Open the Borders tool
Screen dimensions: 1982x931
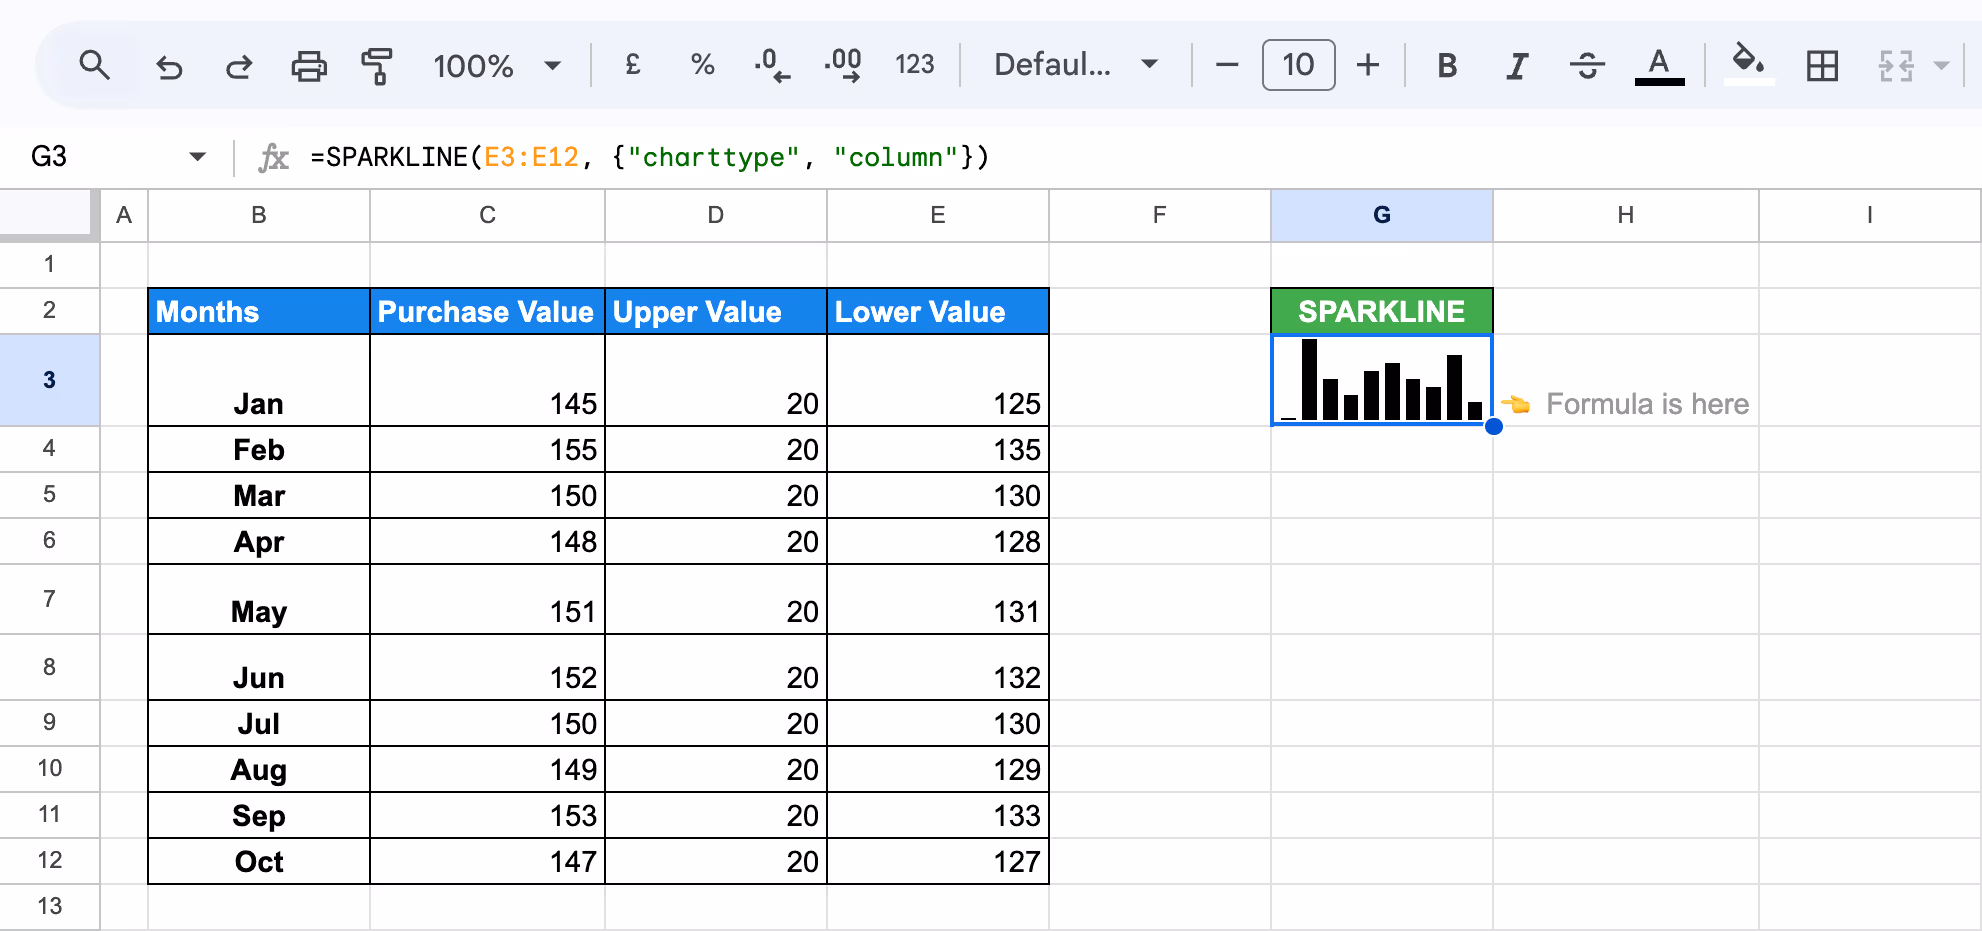coord(1822,66)
